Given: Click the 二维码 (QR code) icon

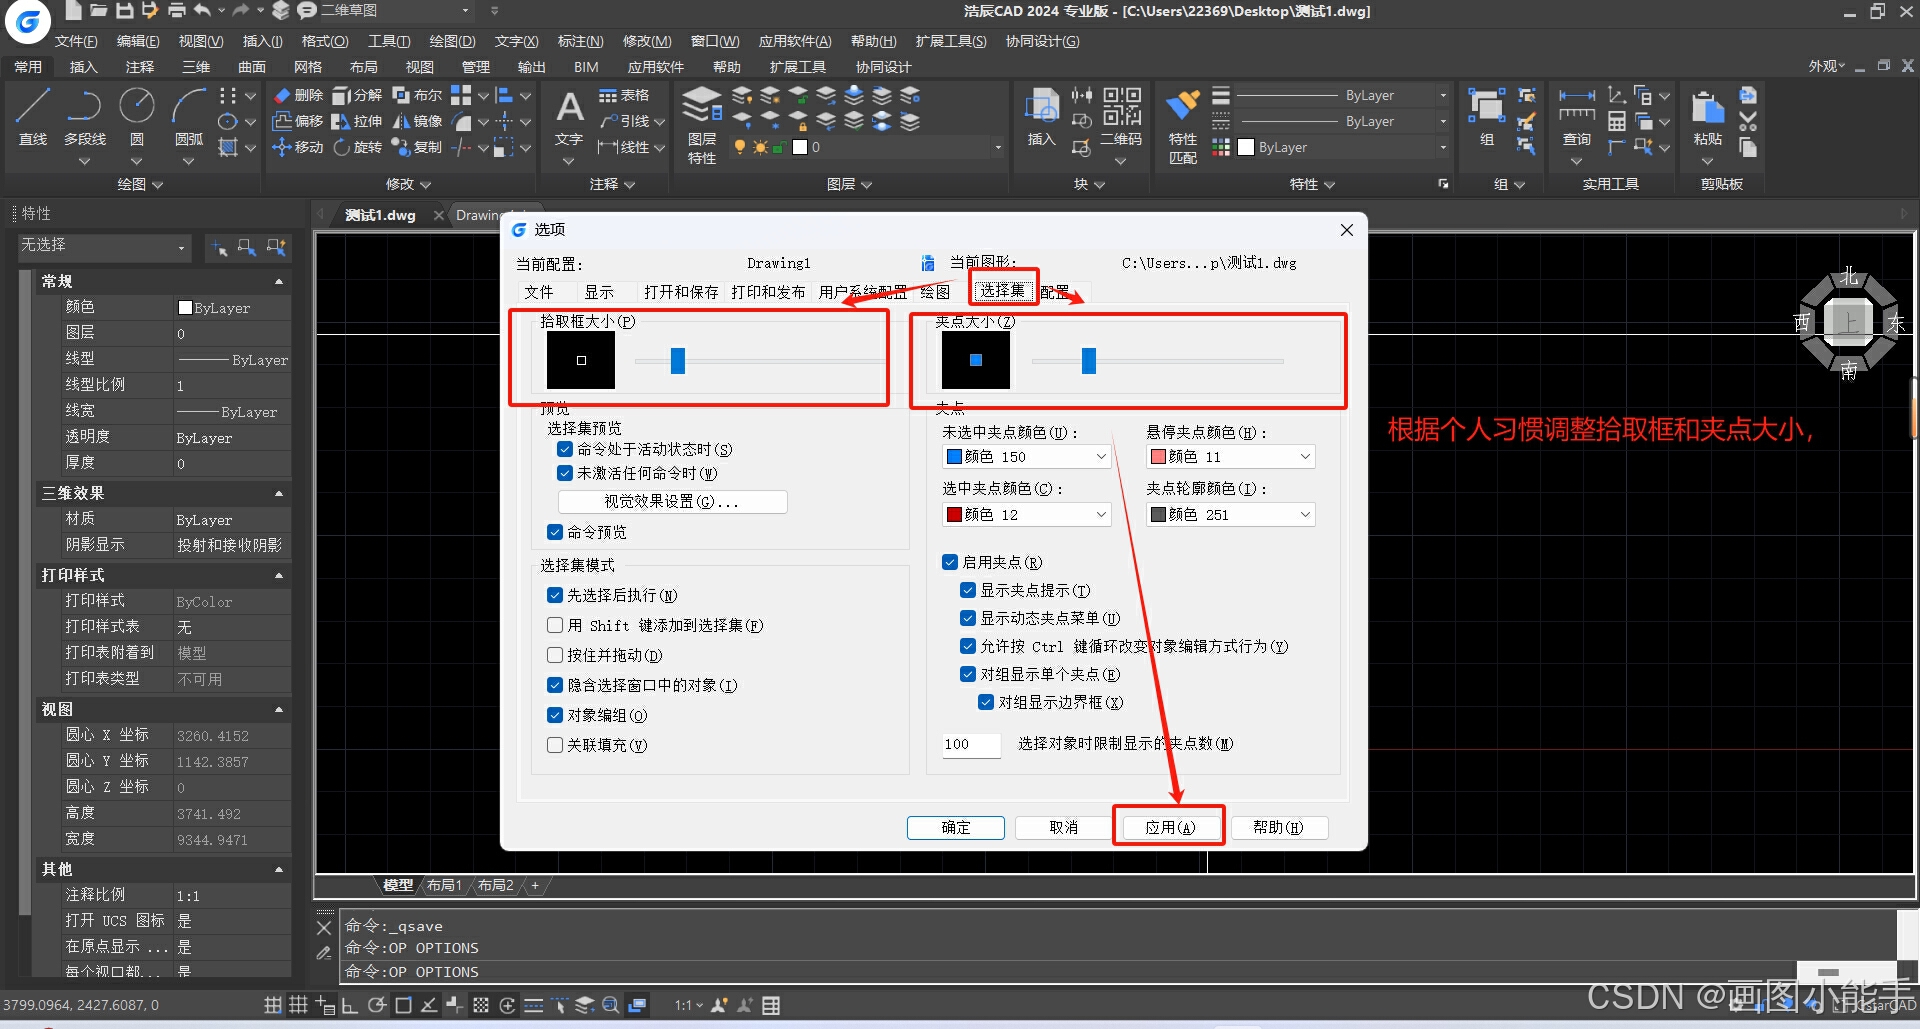Looking at the screenshot, I should coord(1121,116).
